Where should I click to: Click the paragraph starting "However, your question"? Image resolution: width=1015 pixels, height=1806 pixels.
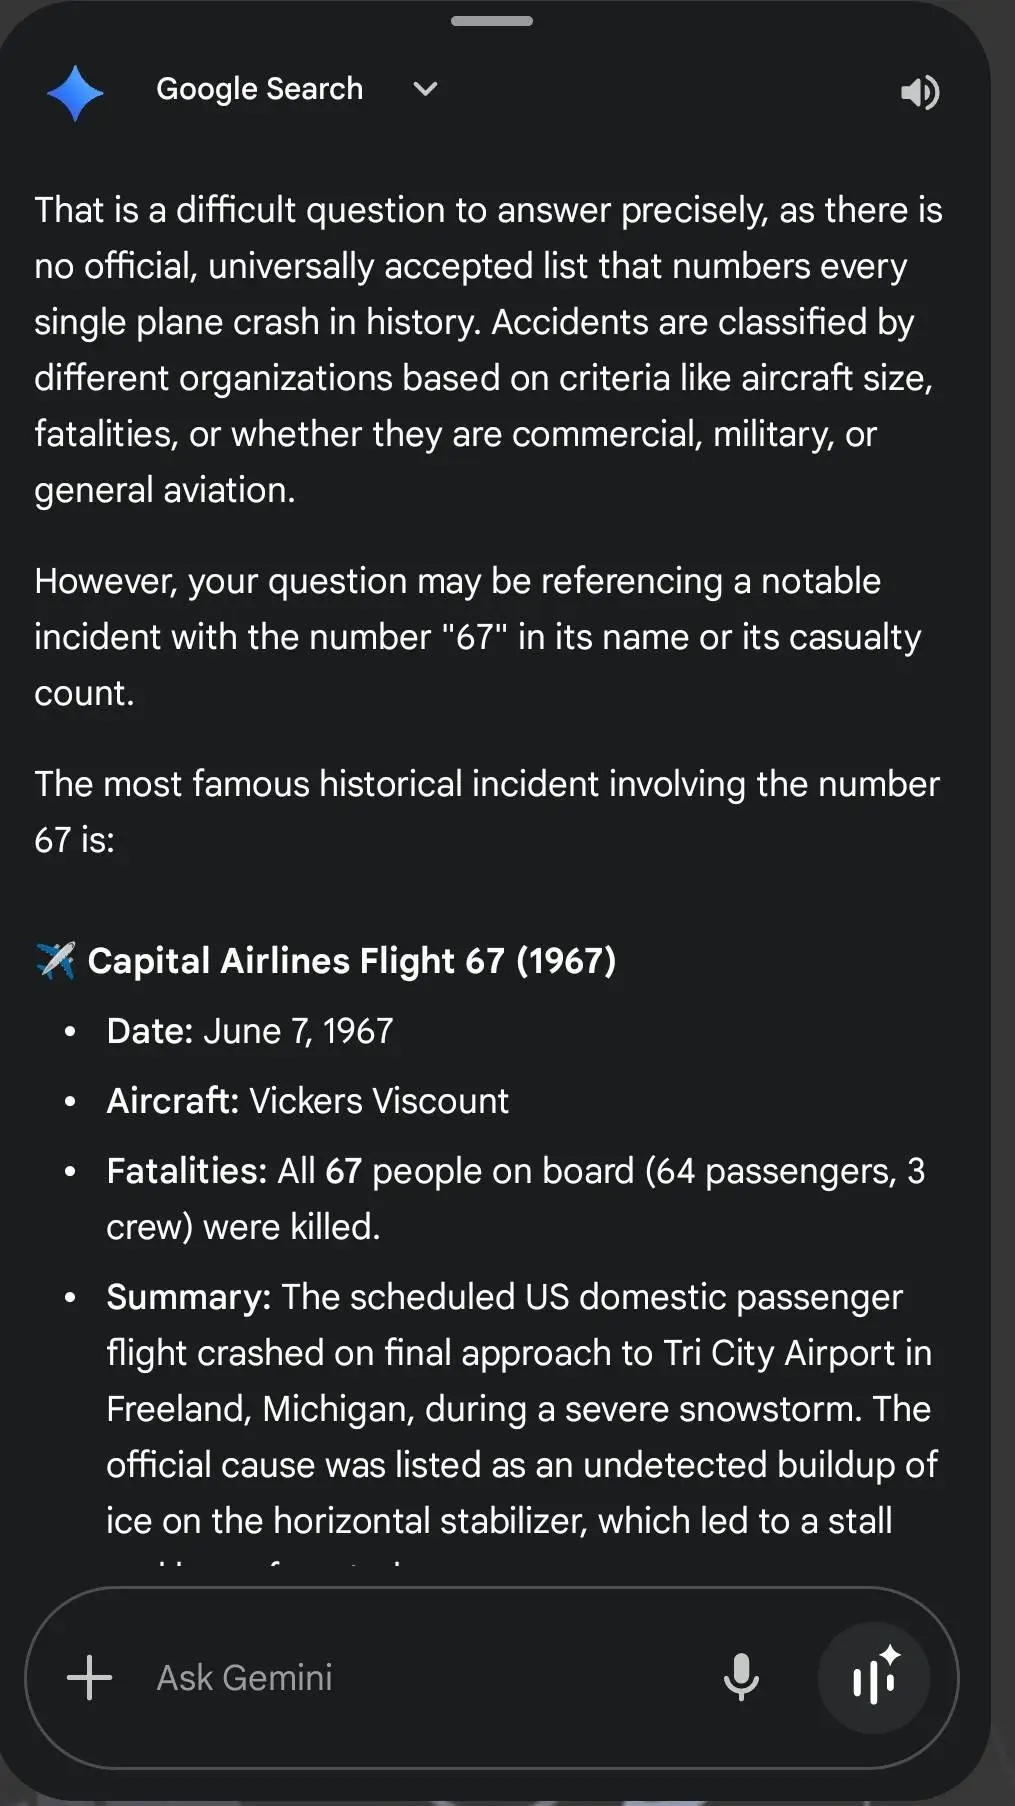(478, 637)
